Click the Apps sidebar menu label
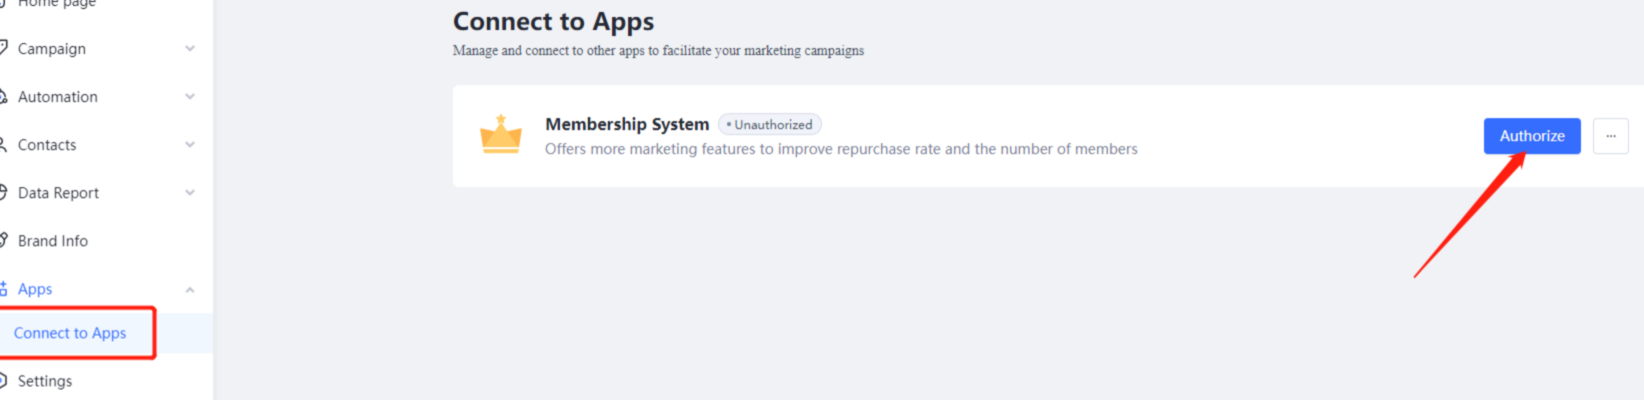 pos(35,289)
